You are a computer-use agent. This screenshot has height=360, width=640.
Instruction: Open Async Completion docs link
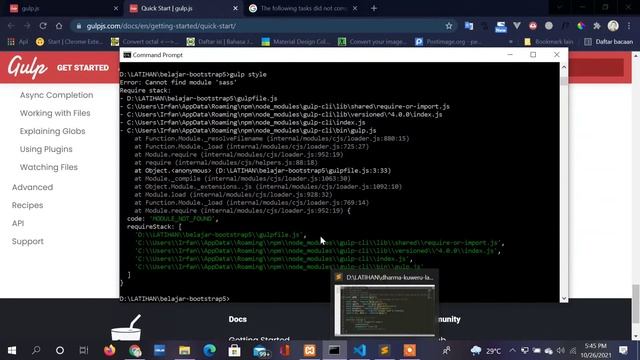point(56,95)
